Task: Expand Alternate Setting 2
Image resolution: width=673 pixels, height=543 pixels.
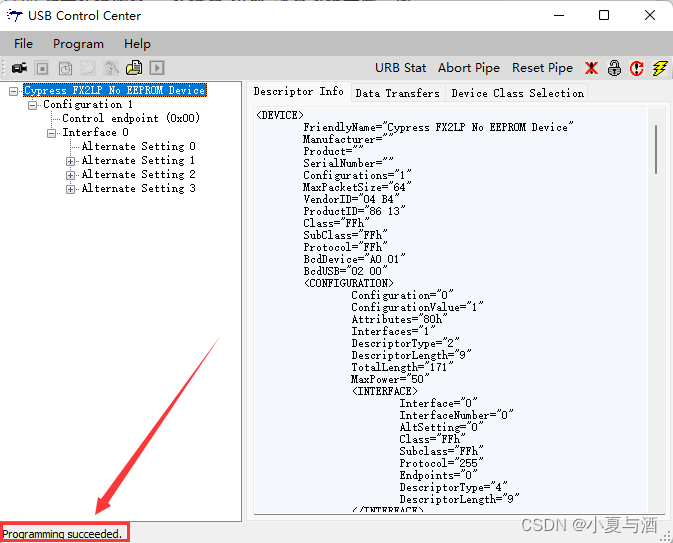Action: point(70,176)
